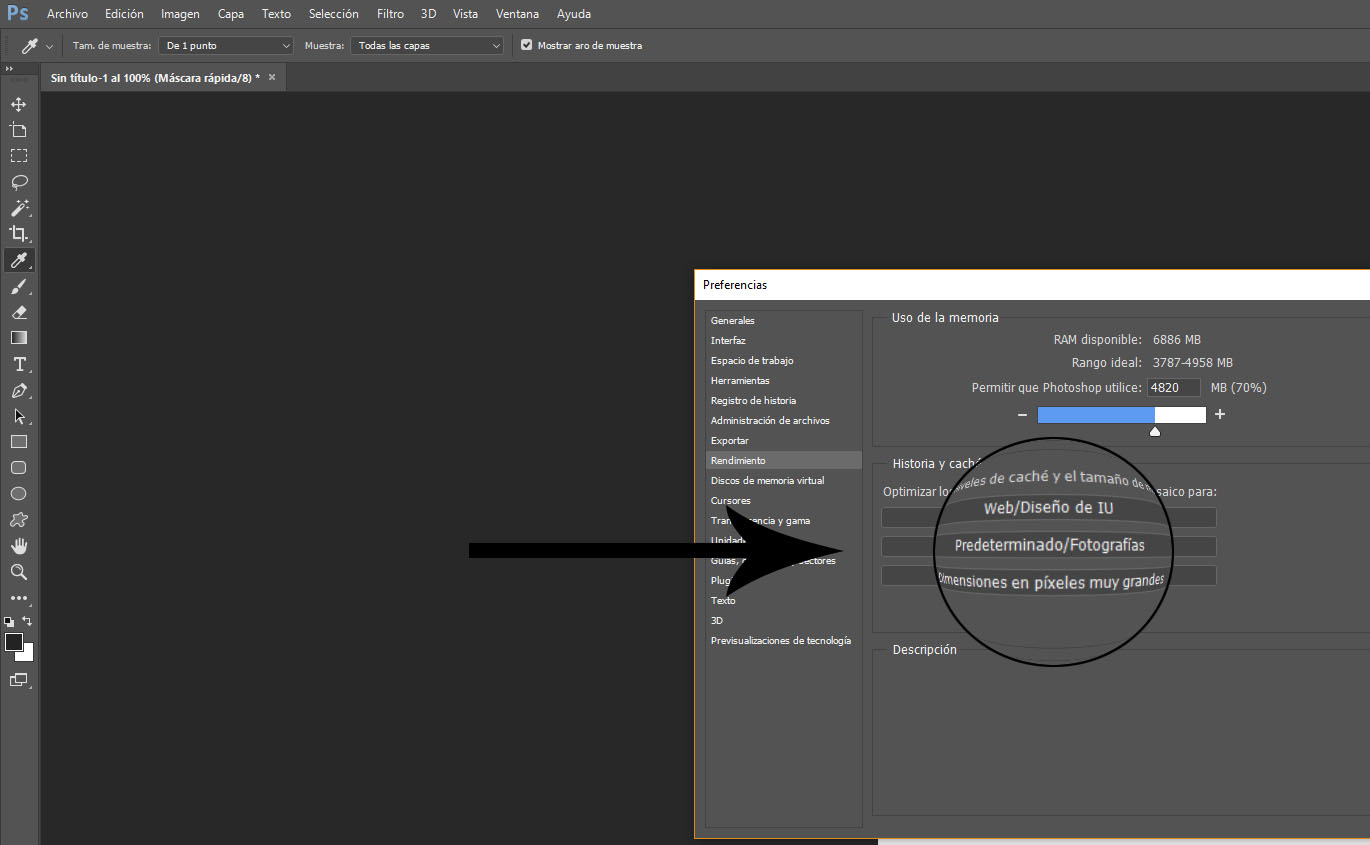Toggle Mostrar aro de muestra checkbox
Screen dimensions: 1370x845
pyautogui.click(x=527, y=45)
